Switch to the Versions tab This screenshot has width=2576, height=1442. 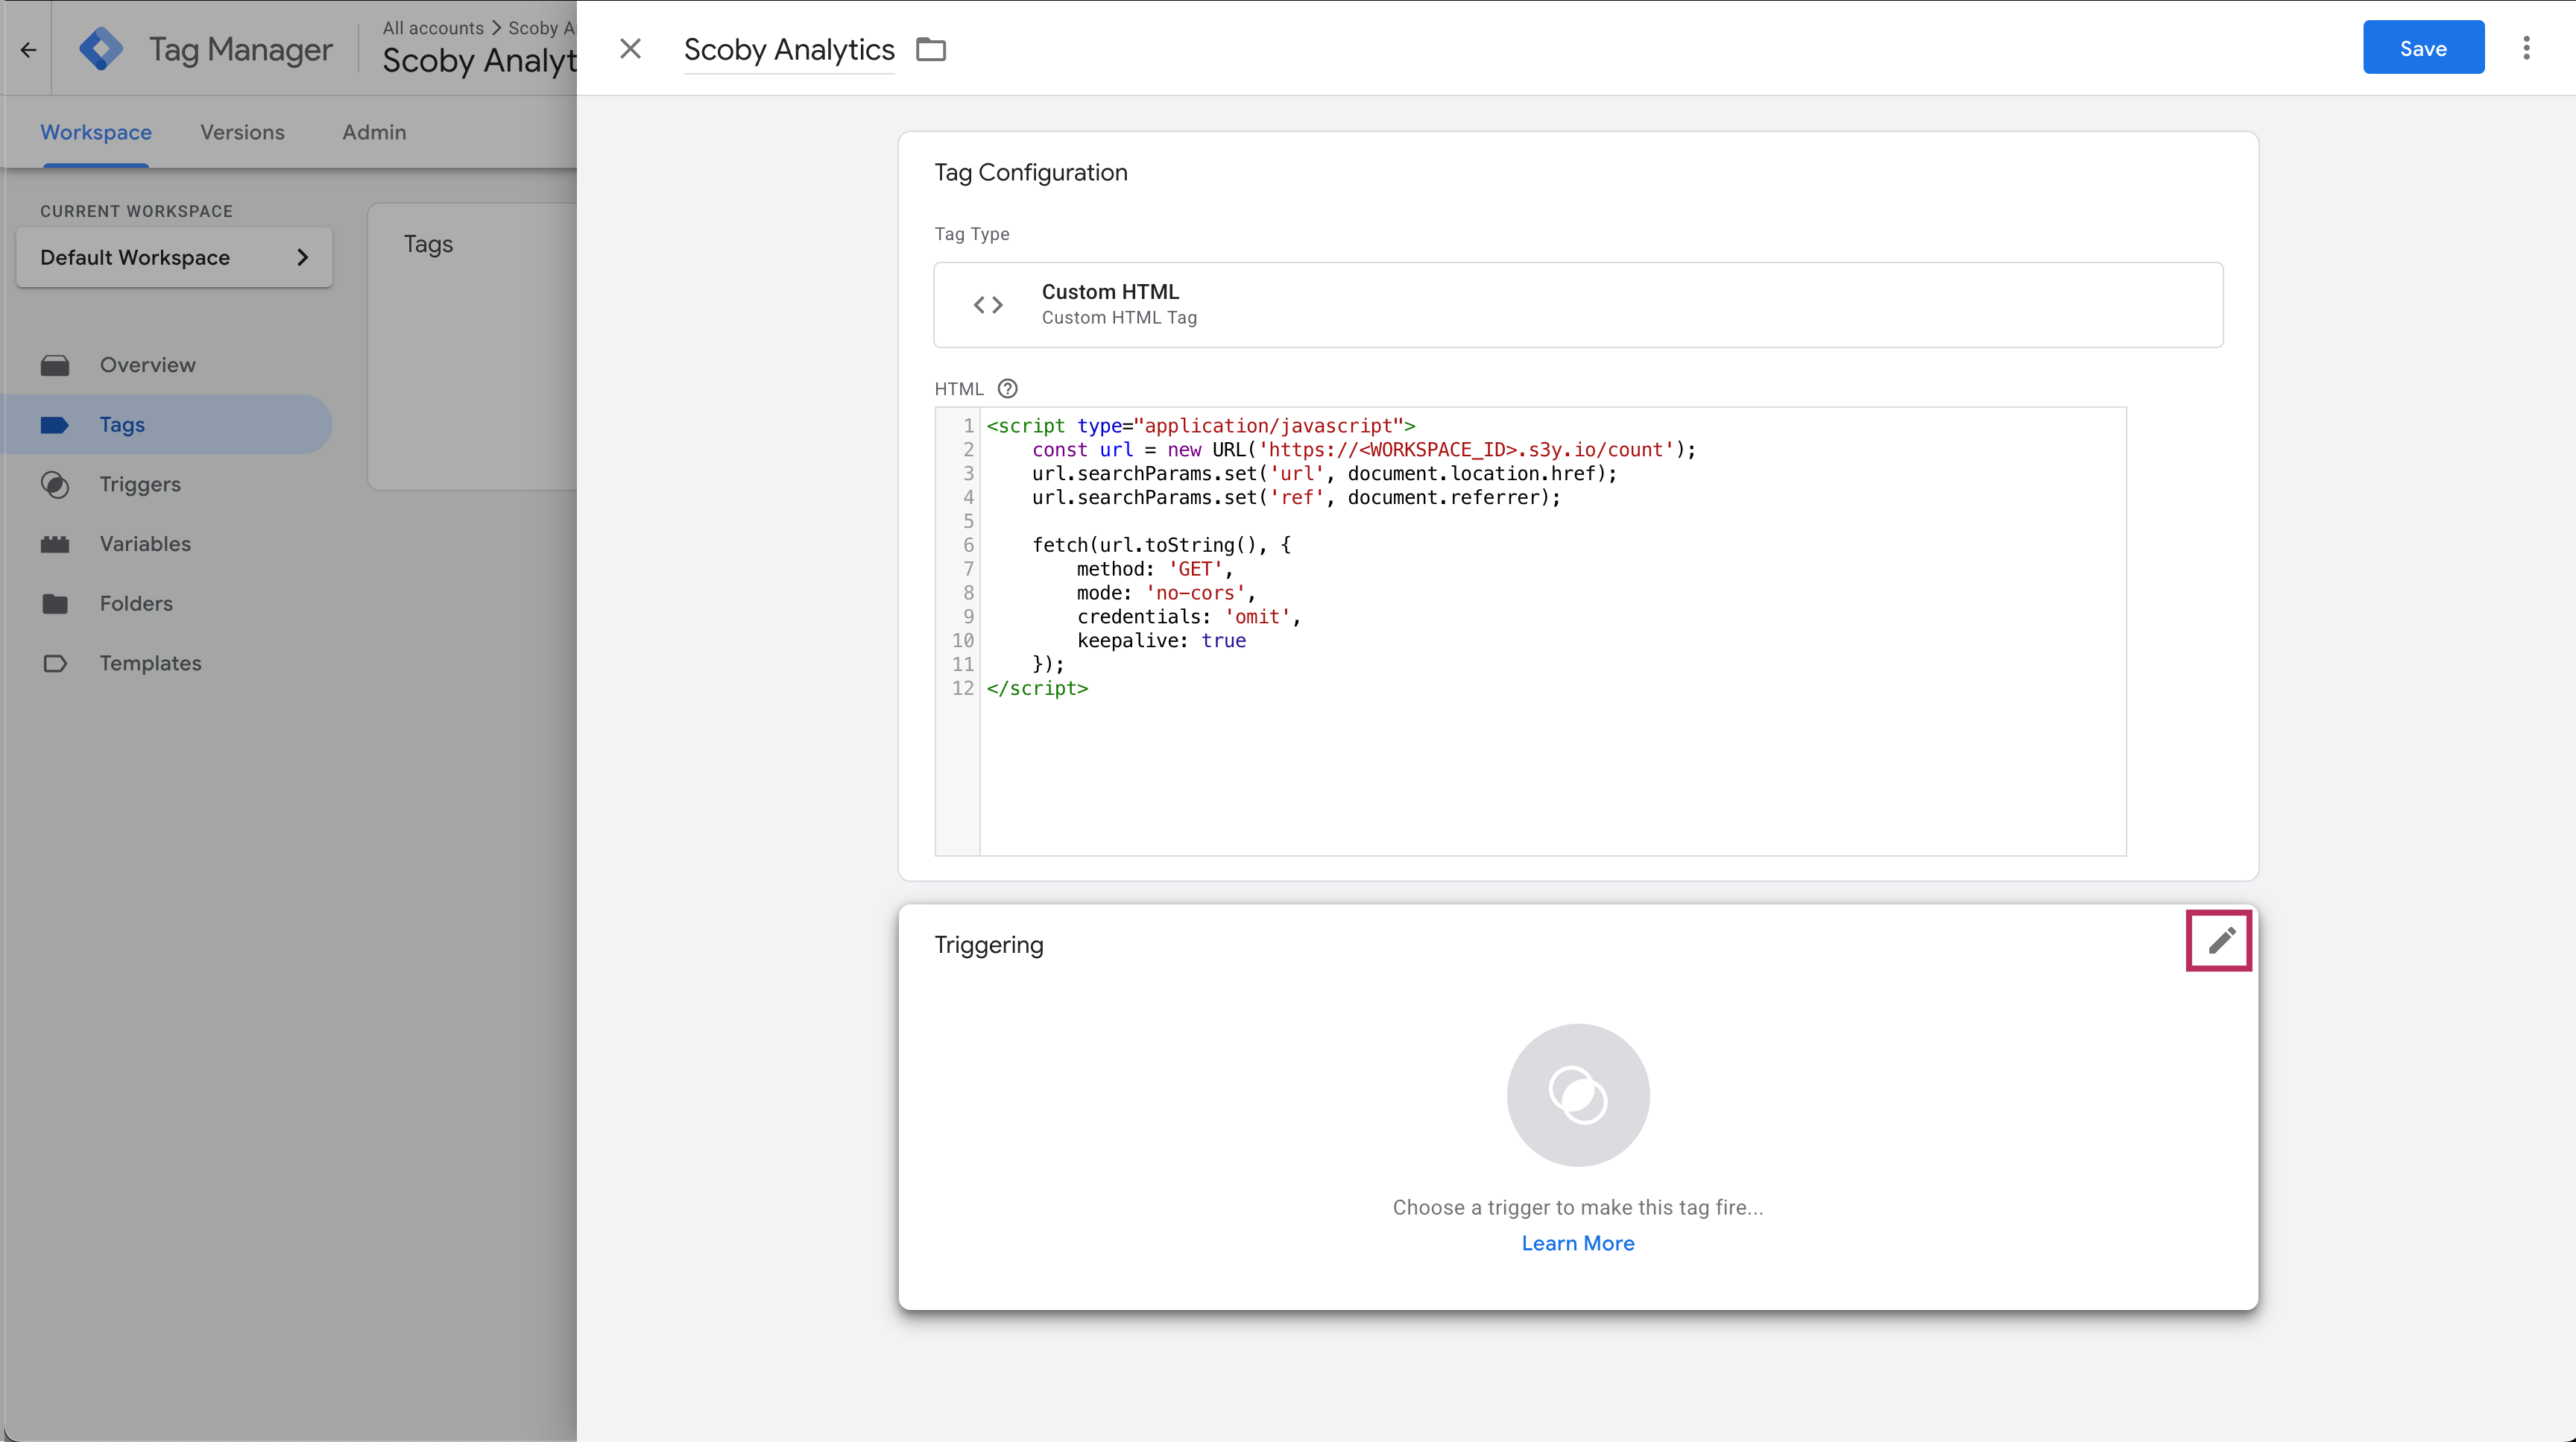(x=242, y=132)
